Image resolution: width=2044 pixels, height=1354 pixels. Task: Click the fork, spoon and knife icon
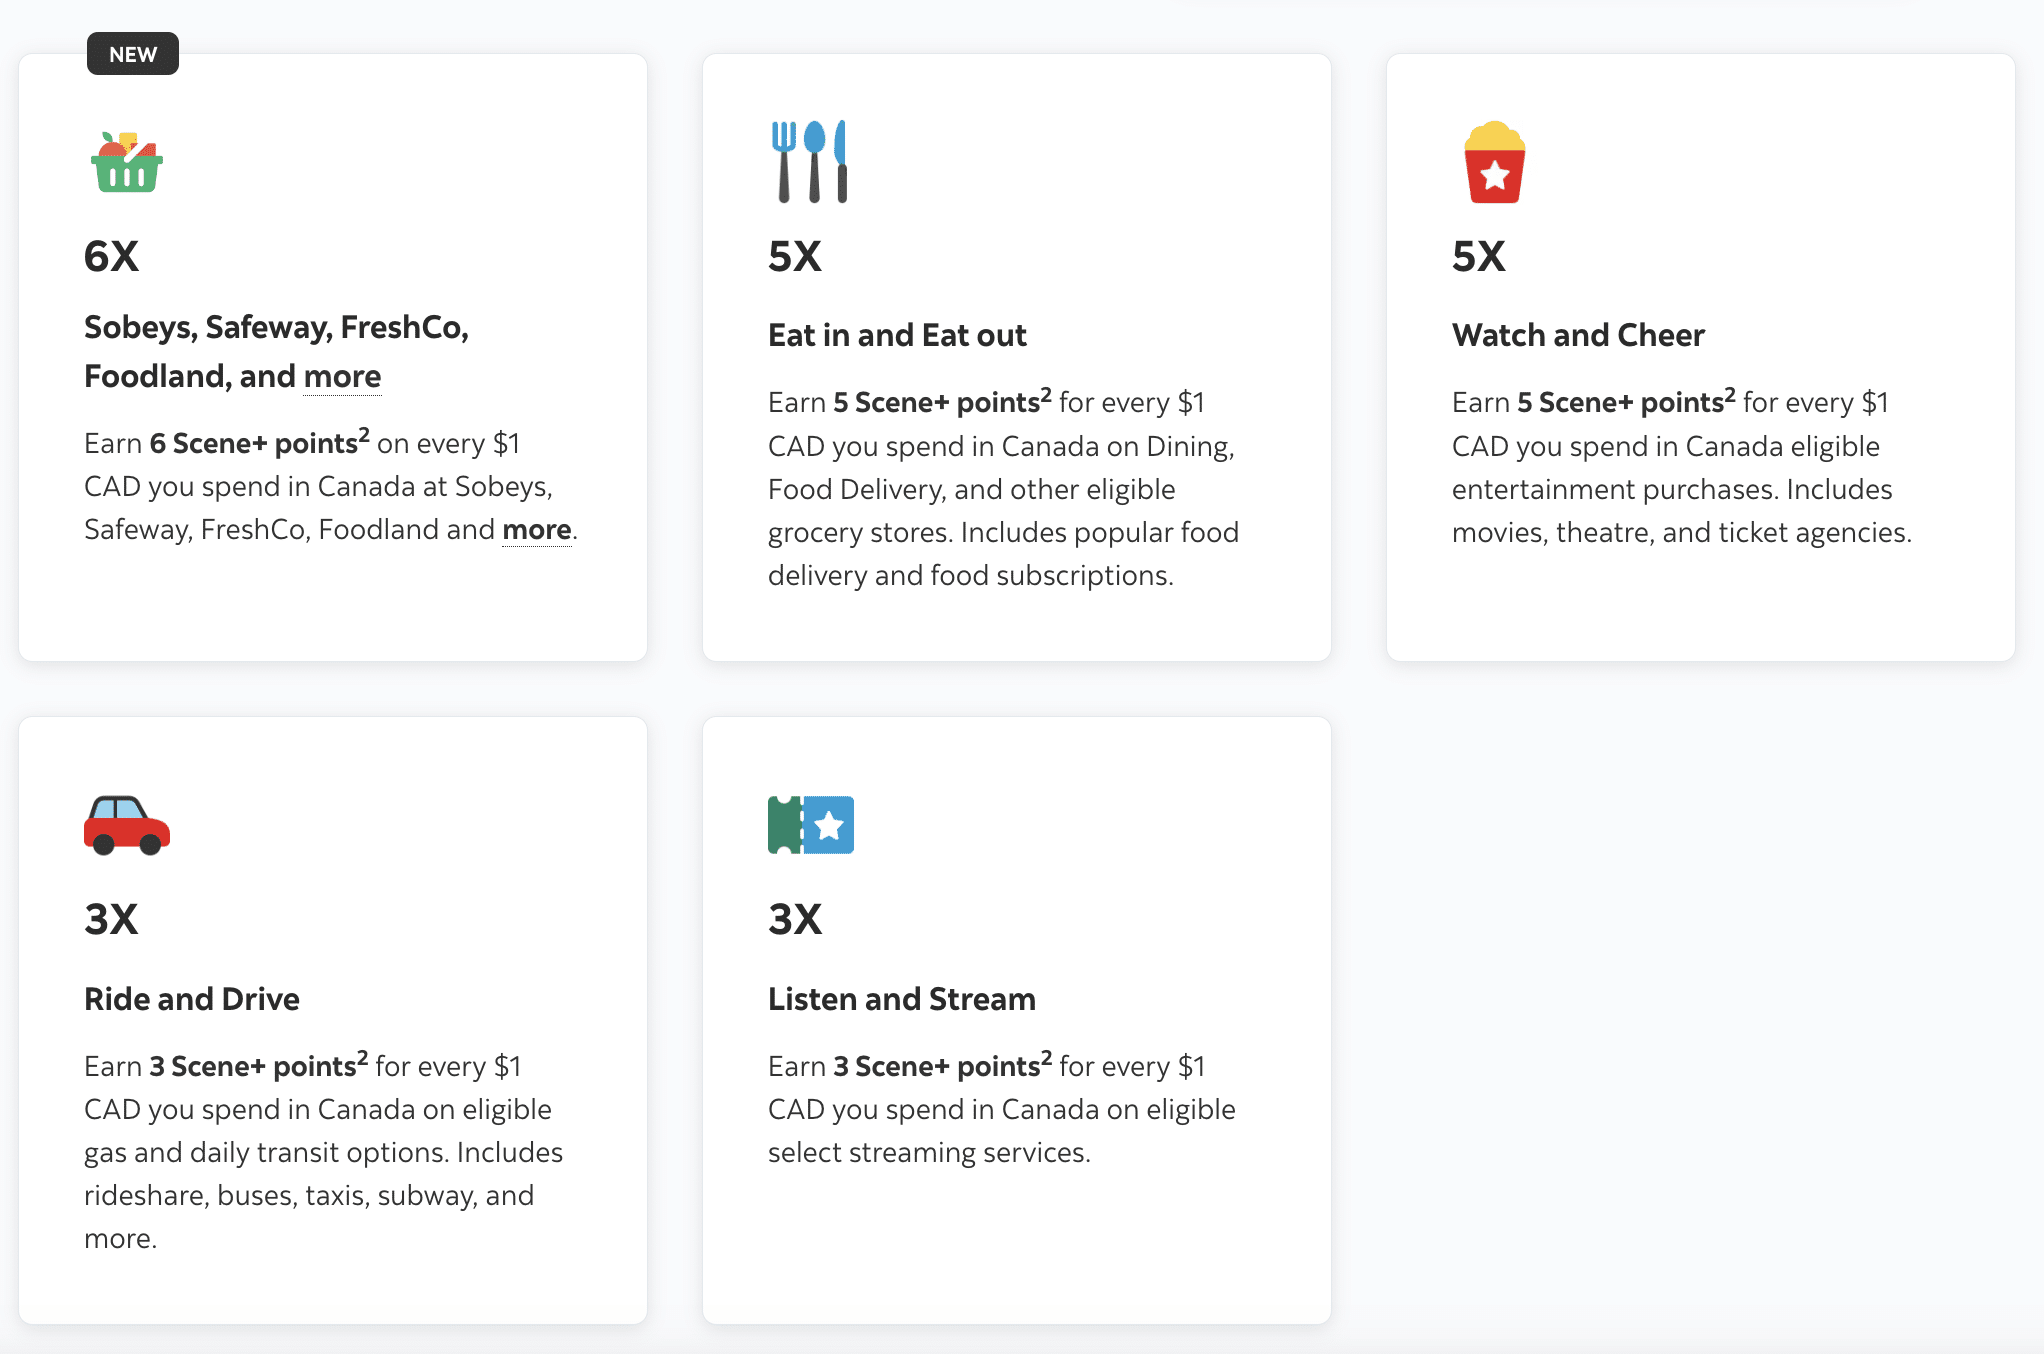click(x=809, y=162)
